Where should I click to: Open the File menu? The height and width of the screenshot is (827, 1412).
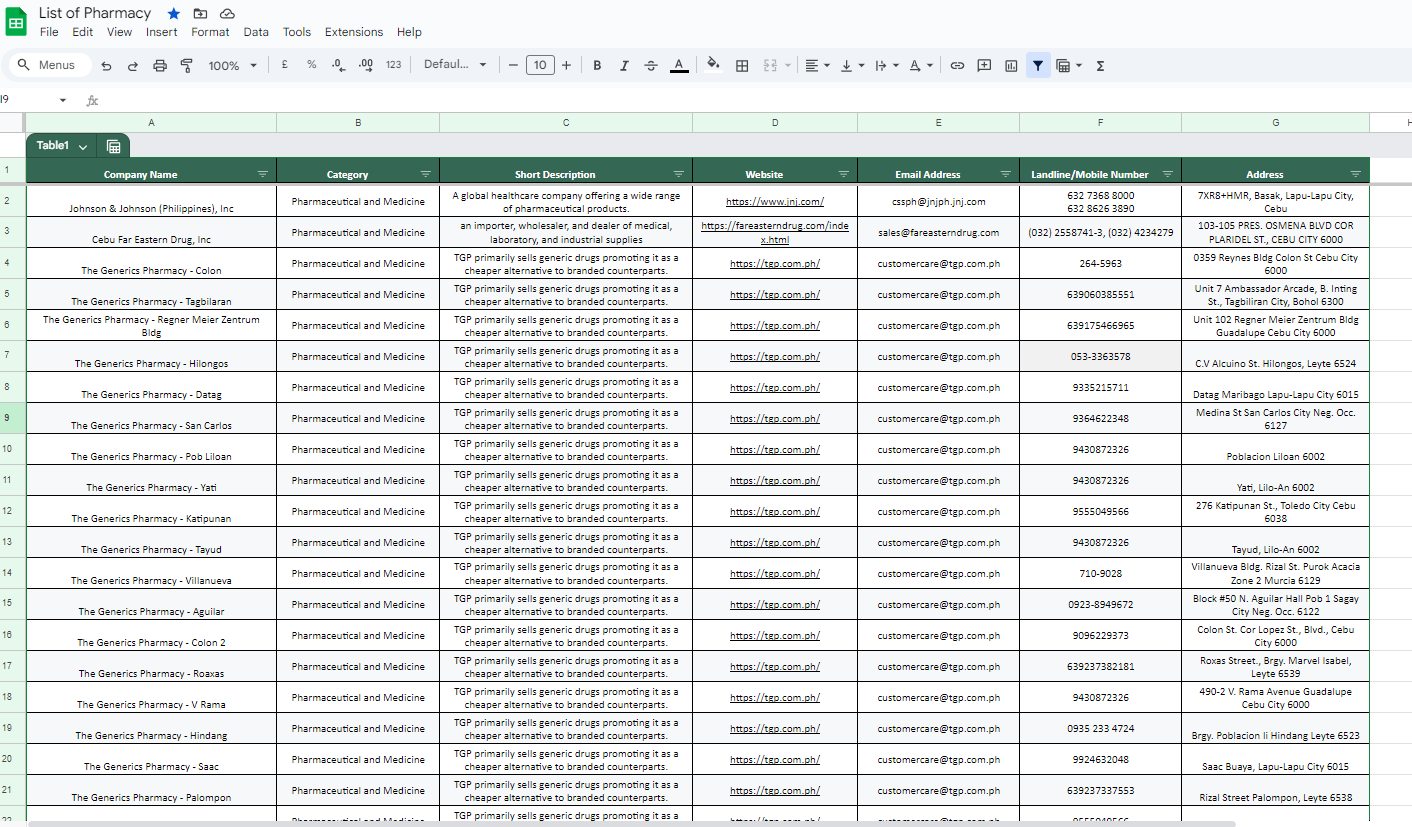click(49, 32)
